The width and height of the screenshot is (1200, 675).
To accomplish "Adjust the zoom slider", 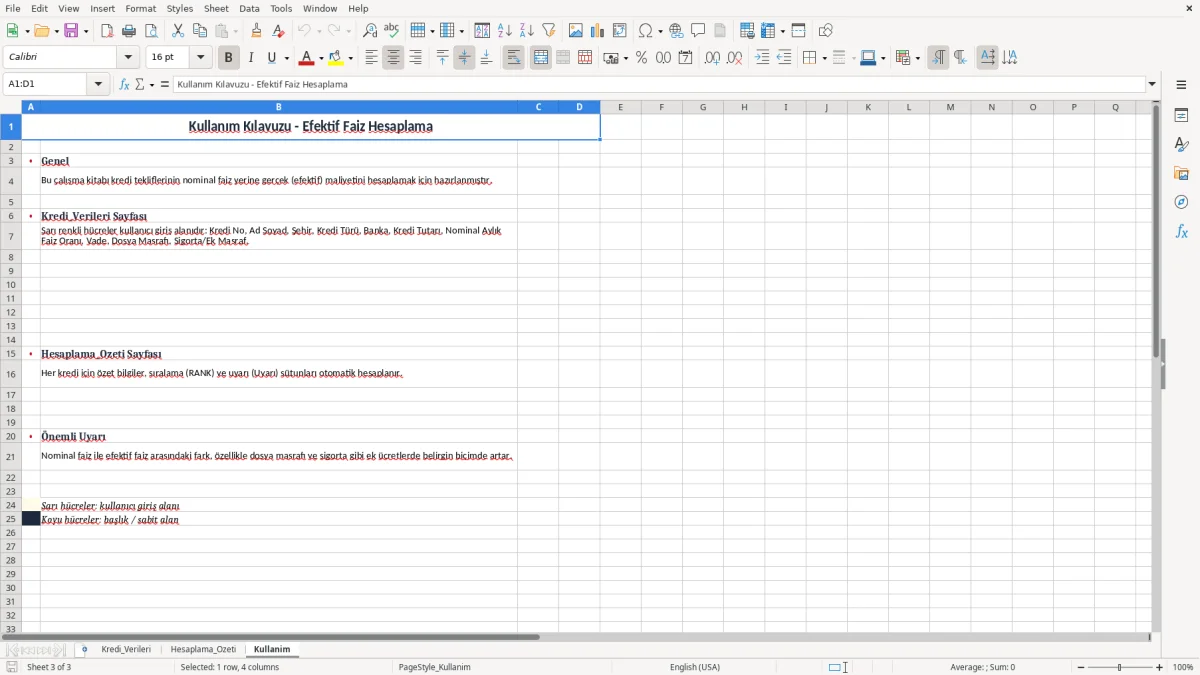I will [1120, 667].
